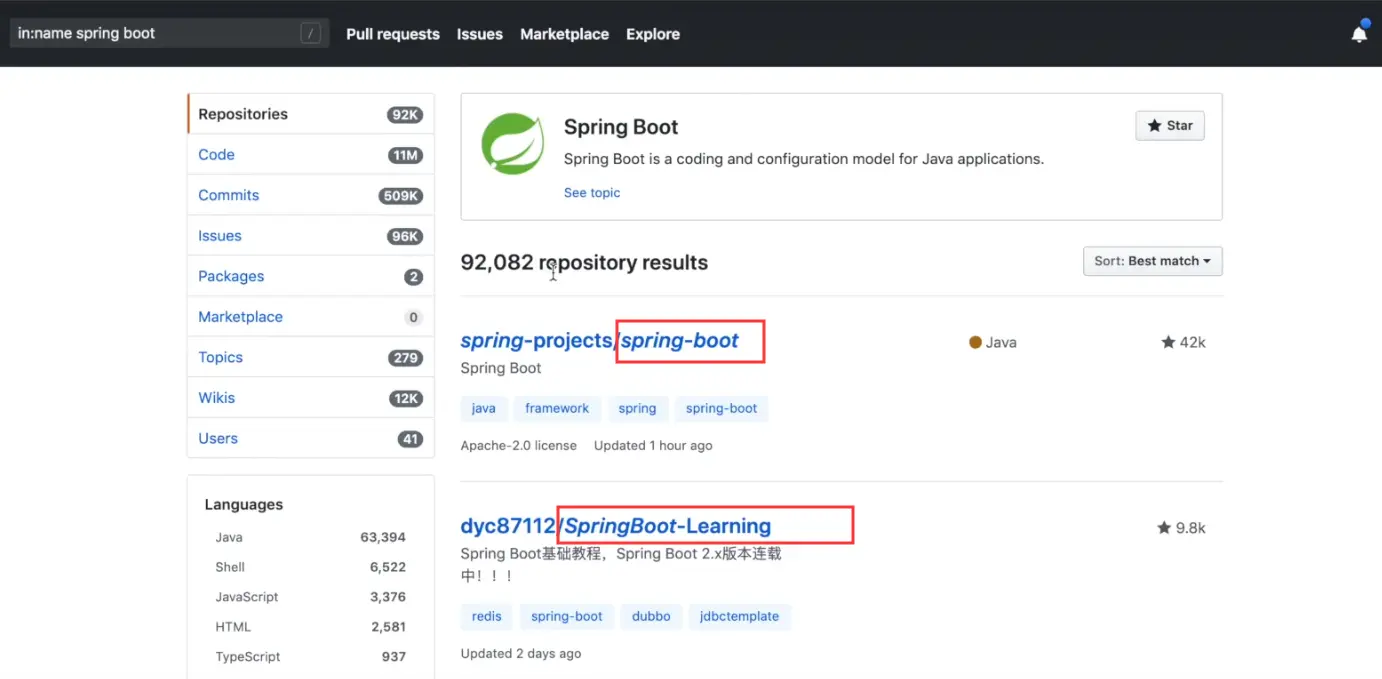Click the 9.8k star count for SpringBoot-Learning
The width and height of the screenshot is (1382, 679).
[1181, 527]
